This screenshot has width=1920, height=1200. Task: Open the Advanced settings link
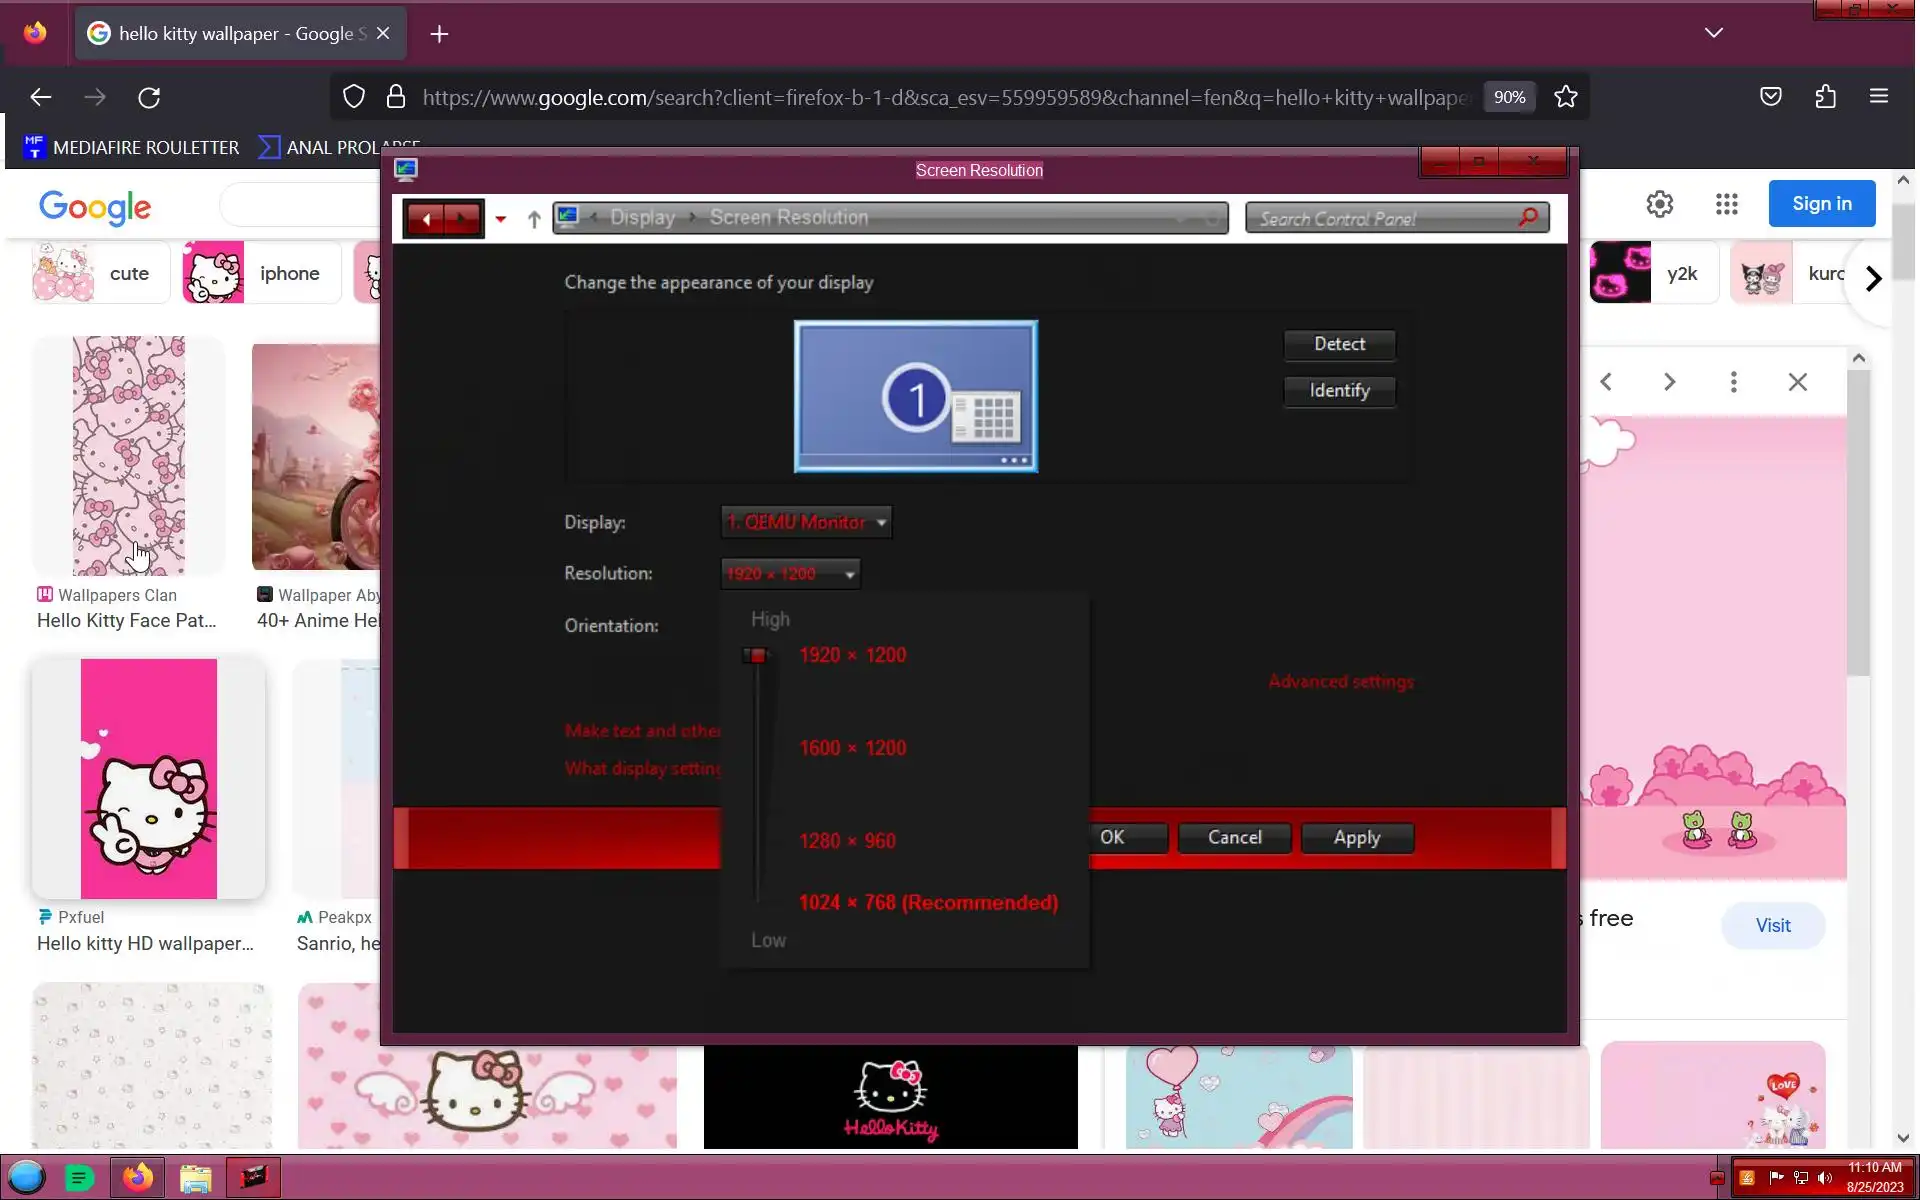tap(1340, 682)
